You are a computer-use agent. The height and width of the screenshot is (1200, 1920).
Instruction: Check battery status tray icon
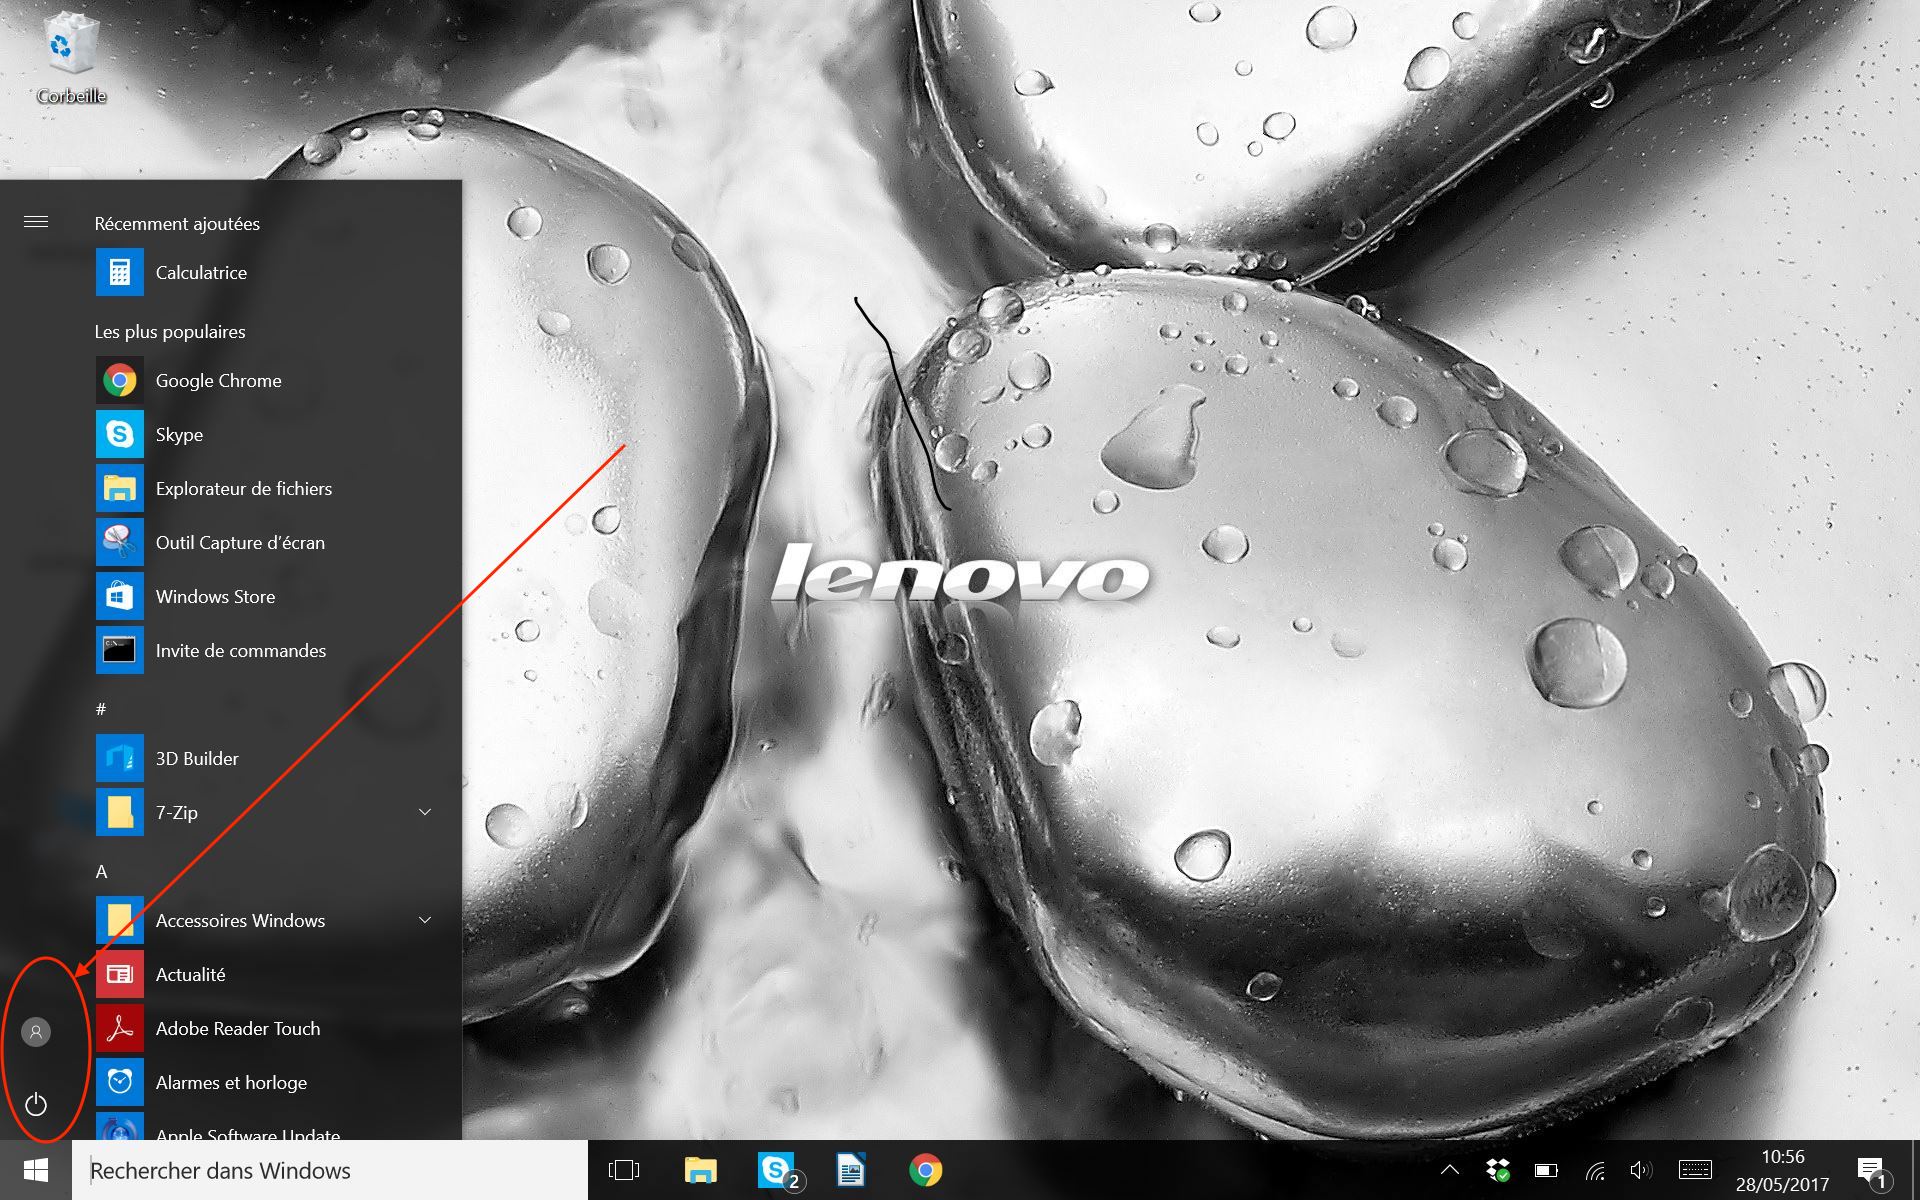tap(1546, 1170)
